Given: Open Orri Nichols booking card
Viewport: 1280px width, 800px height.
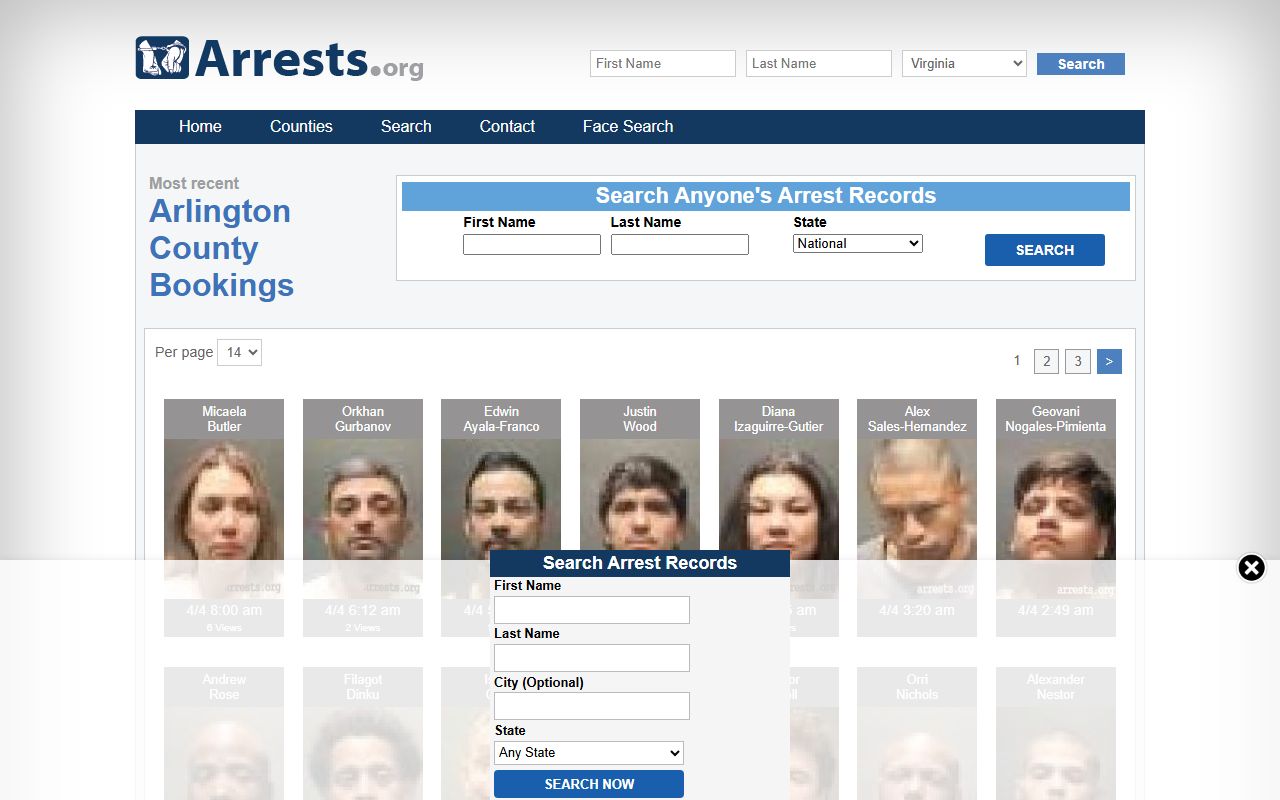Looking at the screenshot, I should point(917,733).
